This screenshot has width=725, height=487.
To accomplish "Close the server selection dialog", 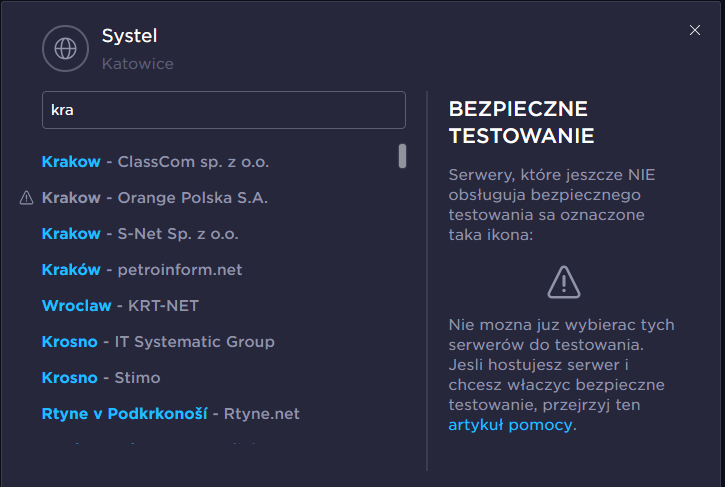I will click(x=695, y=30).
